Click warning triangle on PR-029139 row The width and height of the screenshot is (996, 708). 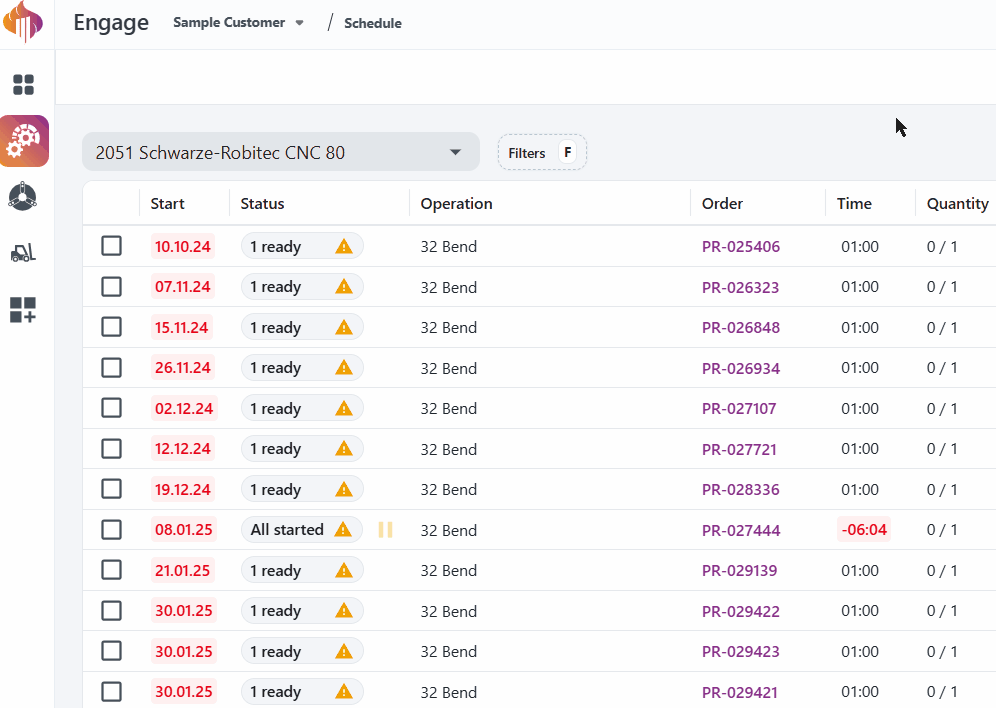344,570
